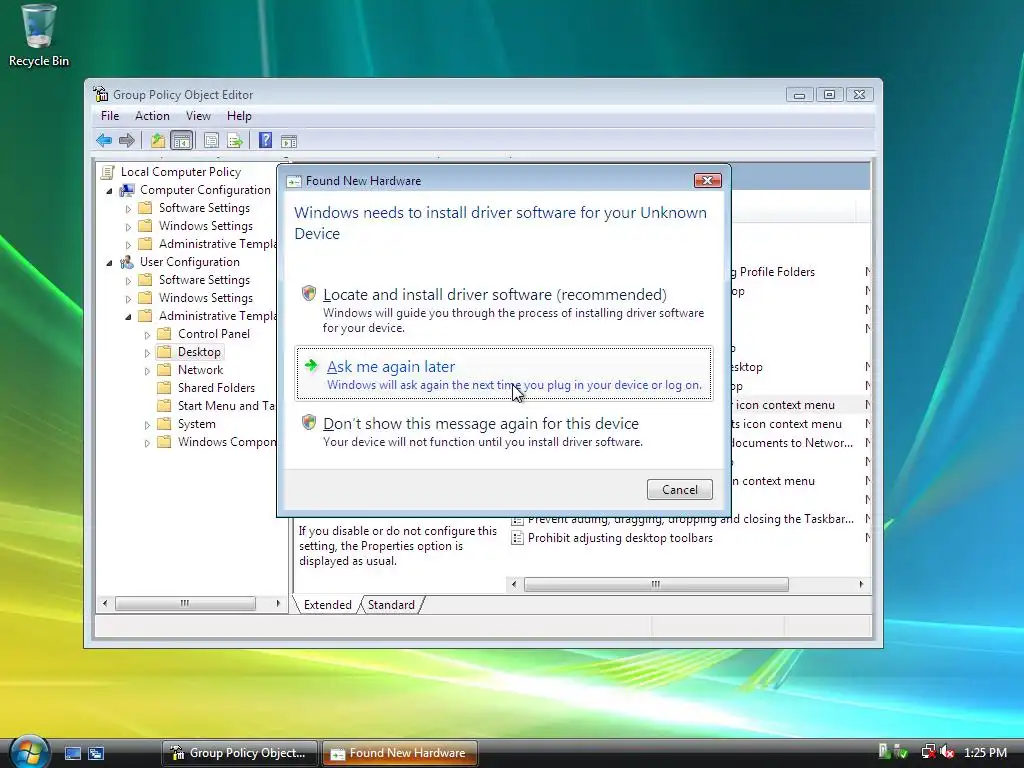Click the Switch between windows quick launch icon
Viewport: 1024px width, 768px height.
(96, 753)
